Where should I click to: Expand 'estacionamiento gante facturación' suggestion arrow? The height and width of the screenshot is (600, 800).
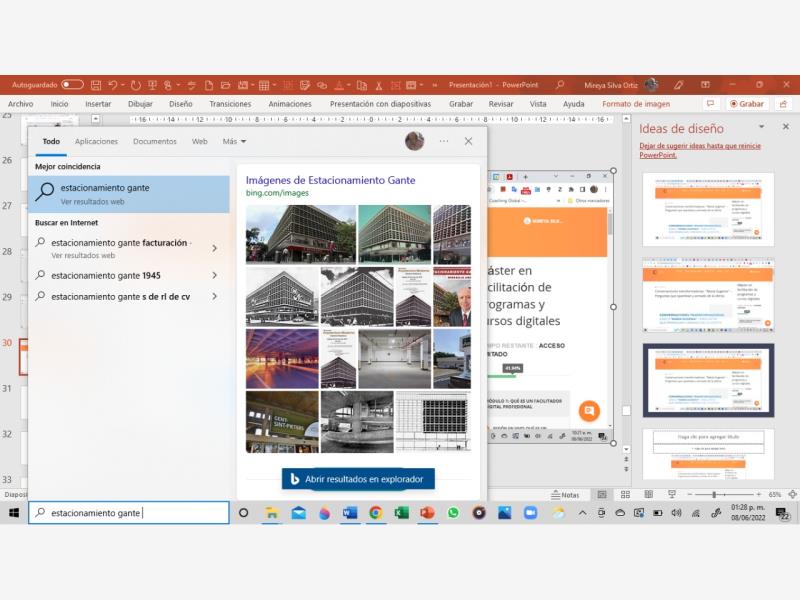coord(214,248)
